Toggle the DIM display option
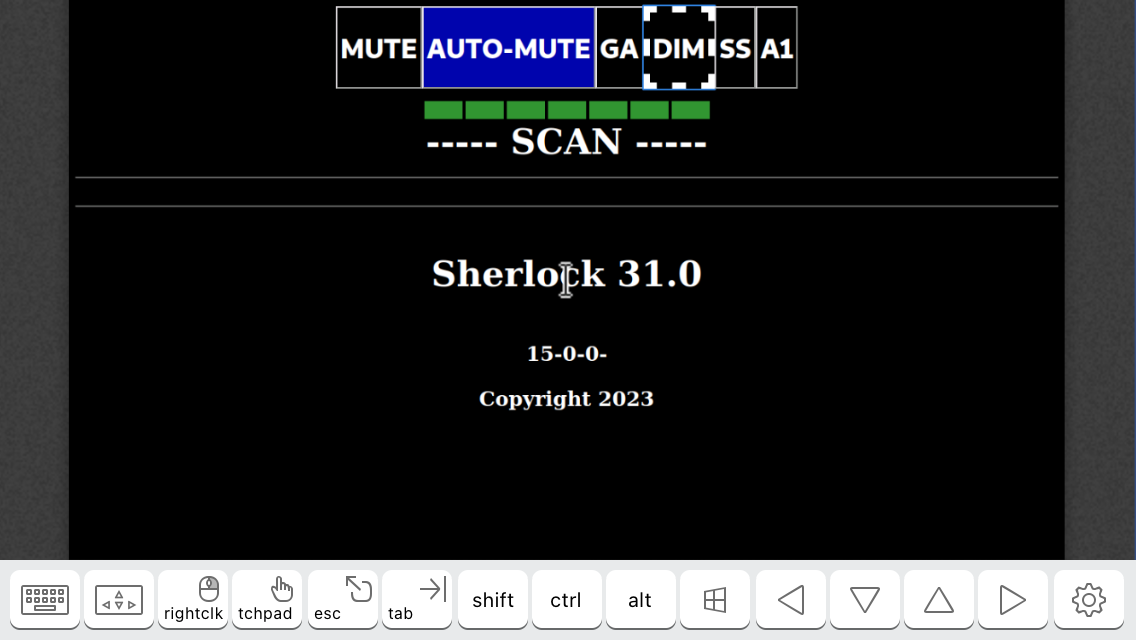The image size is (1136, 640). point(679,48)
